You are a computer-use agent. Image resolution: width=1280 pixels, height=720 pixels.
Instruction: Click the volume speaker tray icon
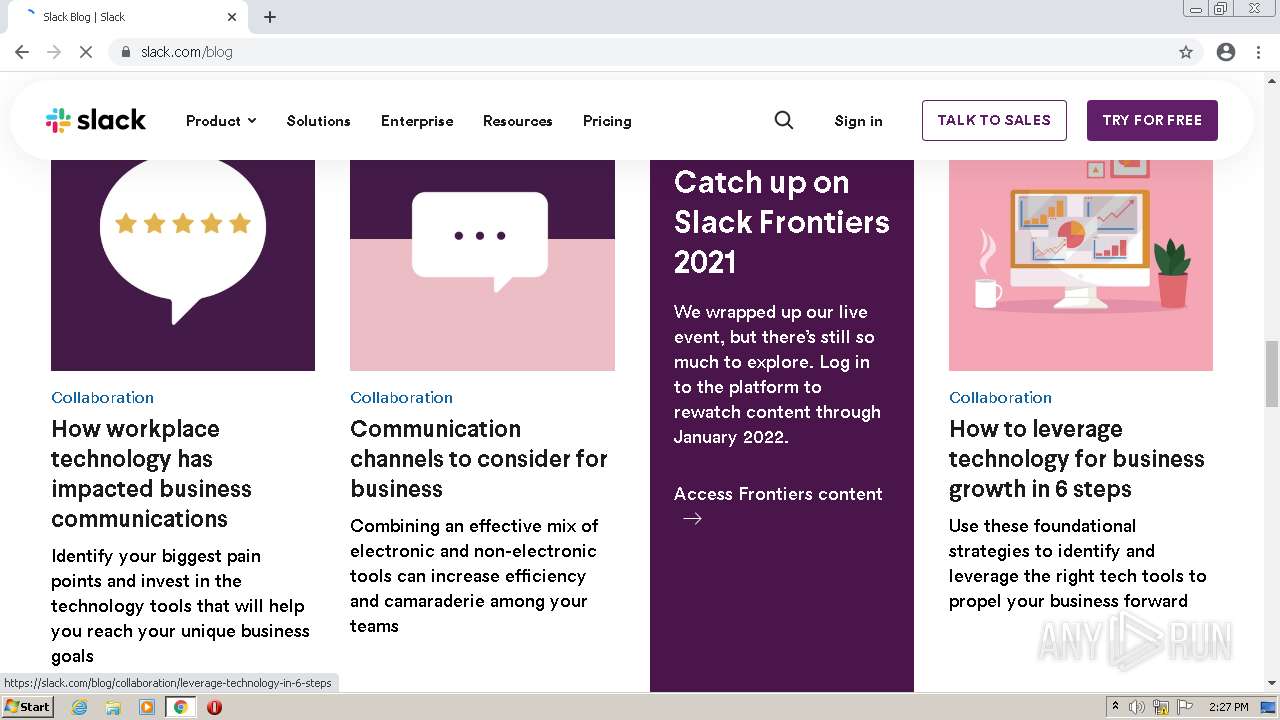[x=1136, y=707]
